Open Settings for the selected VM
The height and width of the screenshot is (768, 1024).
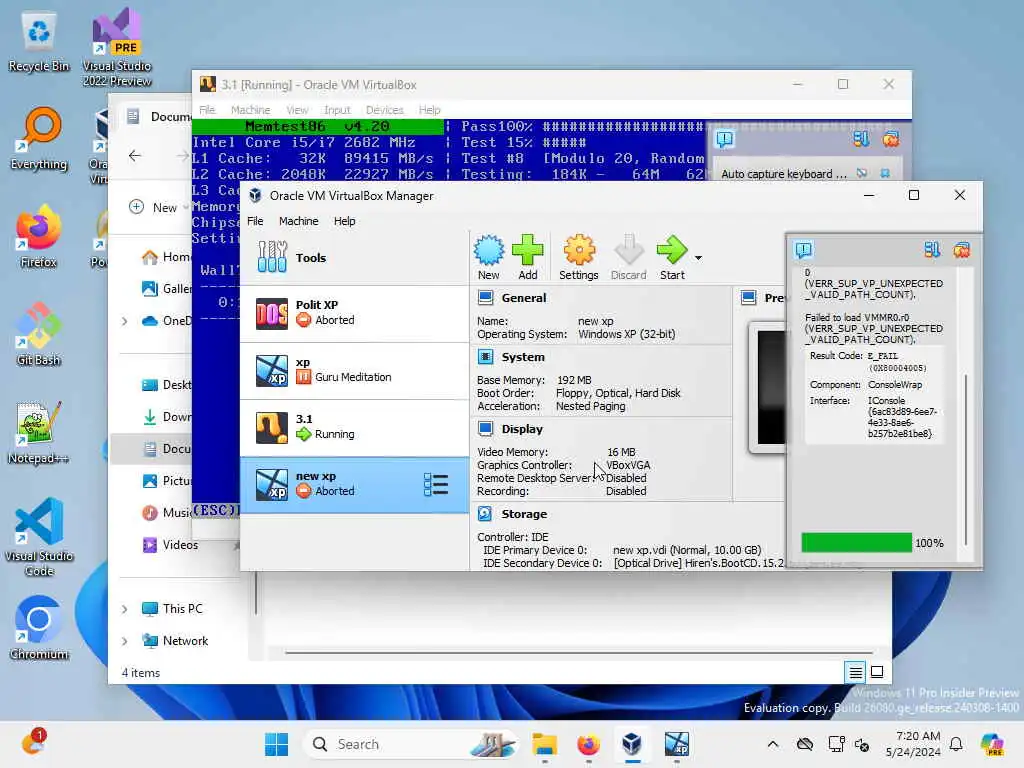[579, 257]
